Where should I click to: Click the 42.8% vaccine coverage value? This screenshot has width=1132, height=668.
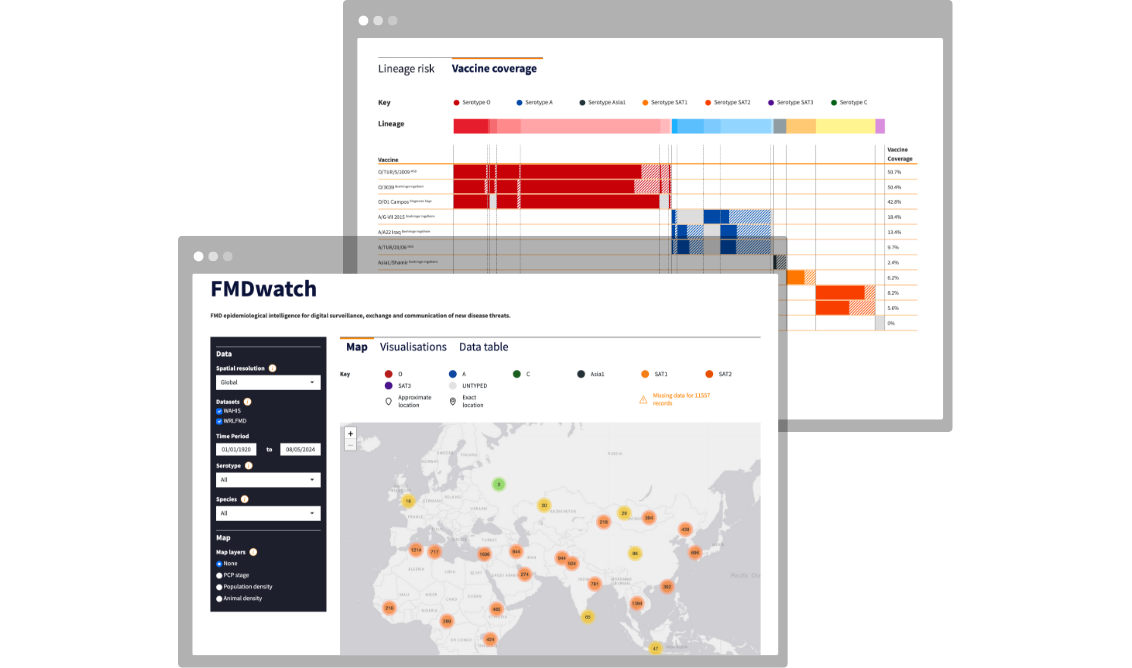894,202
